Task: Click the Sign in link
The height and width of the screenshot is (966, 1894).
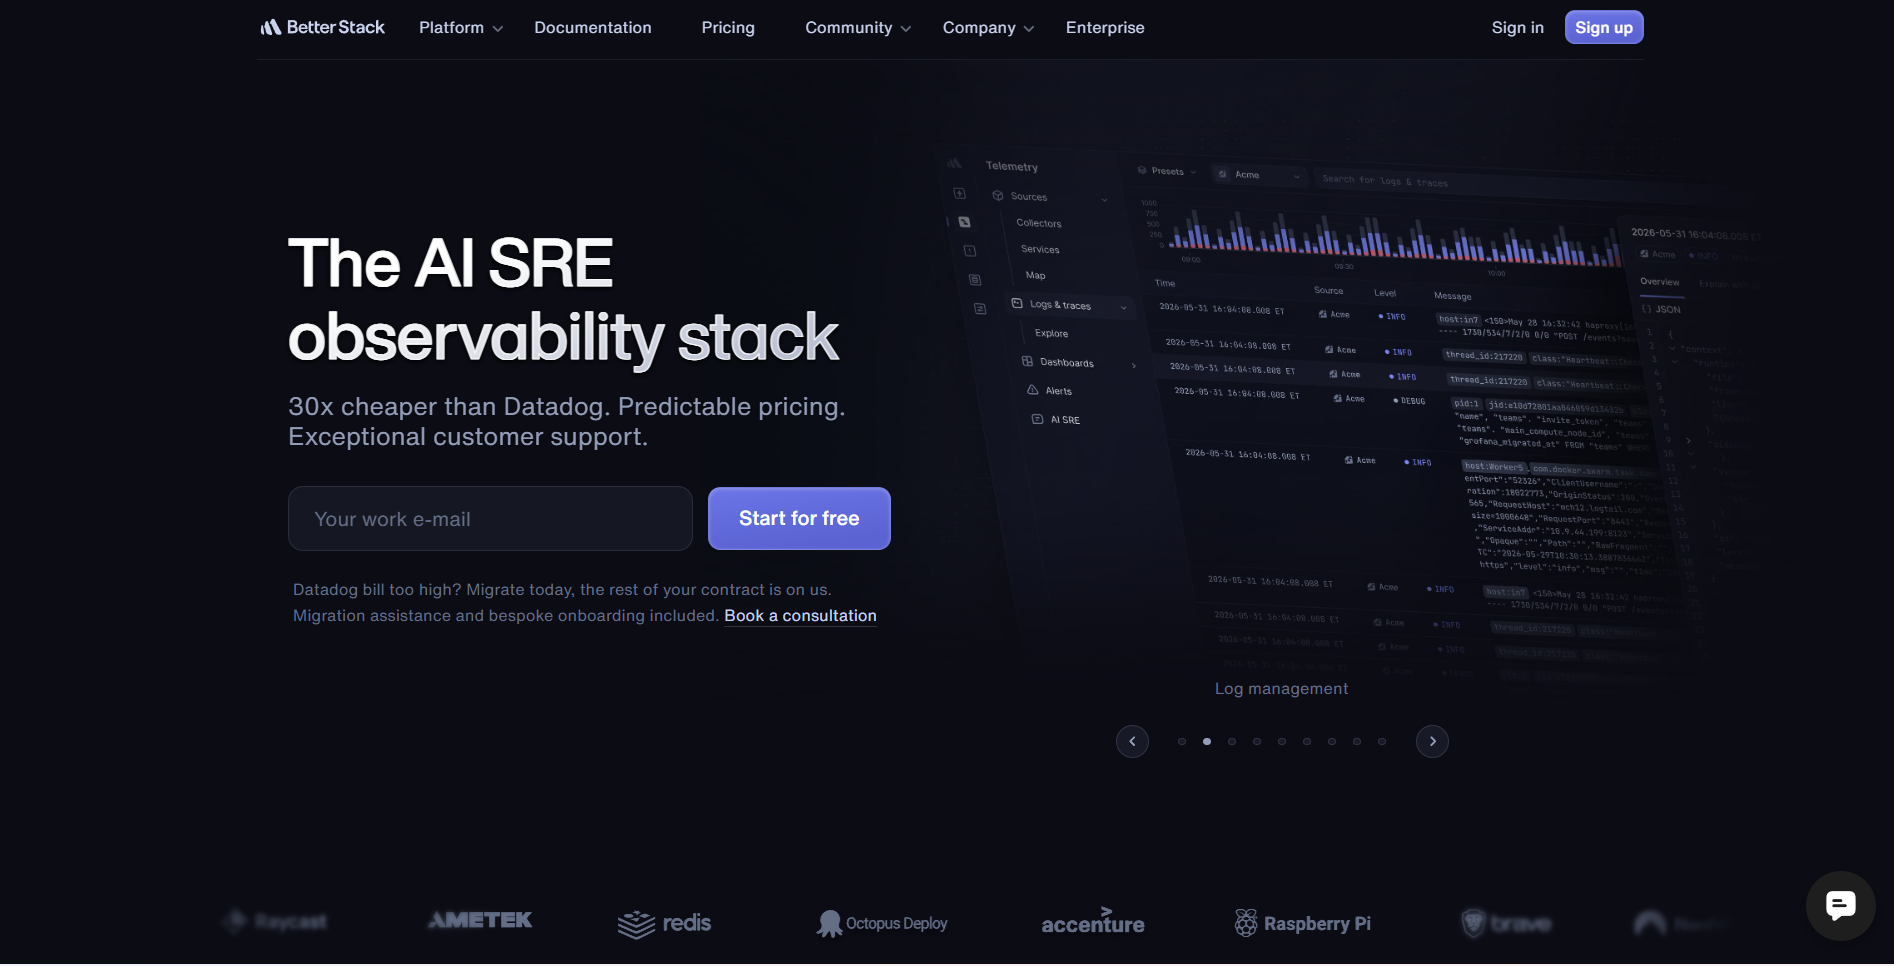Action: [1517, 28]
